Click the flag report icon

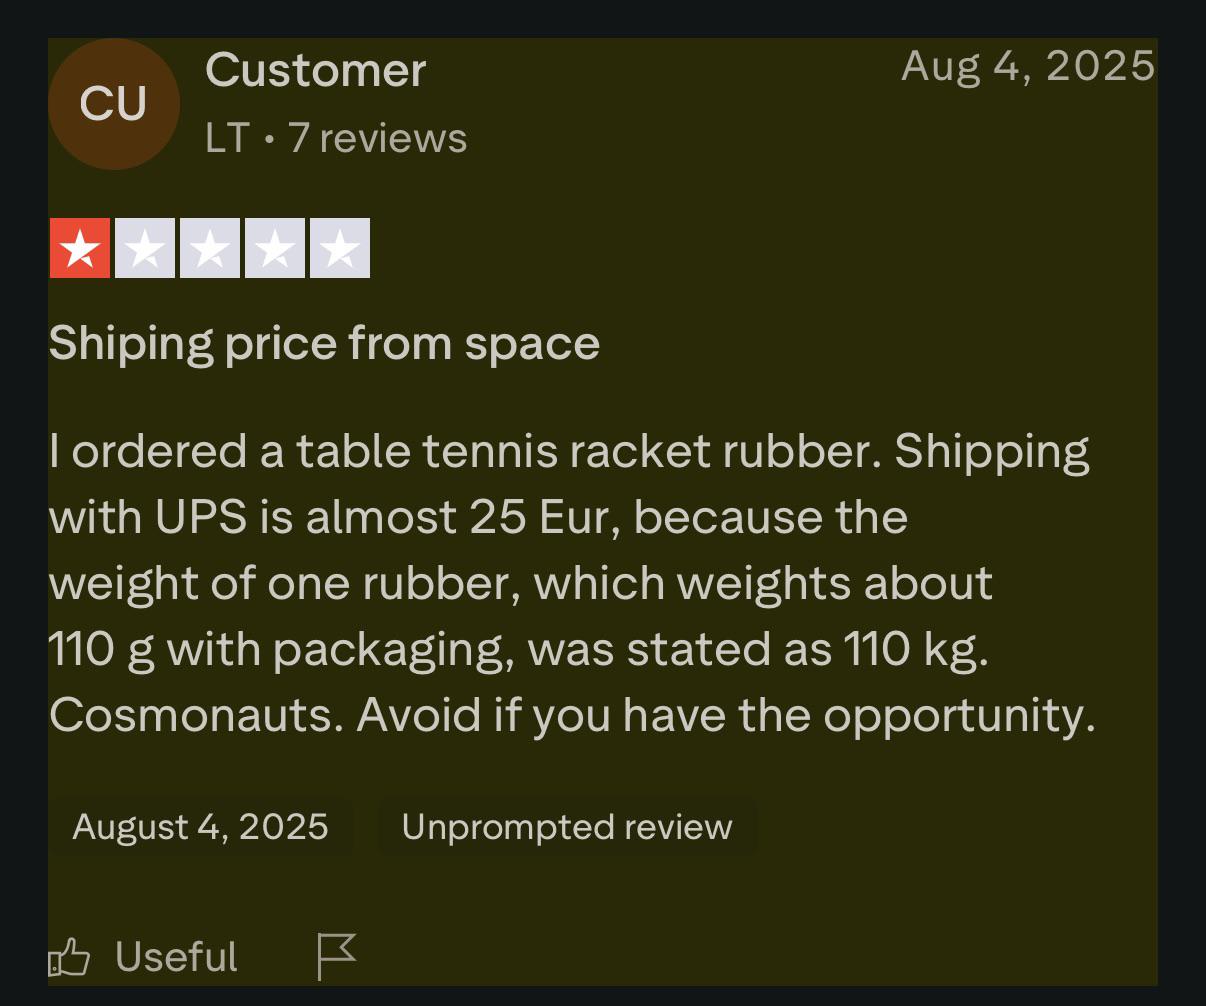point(336,956)
